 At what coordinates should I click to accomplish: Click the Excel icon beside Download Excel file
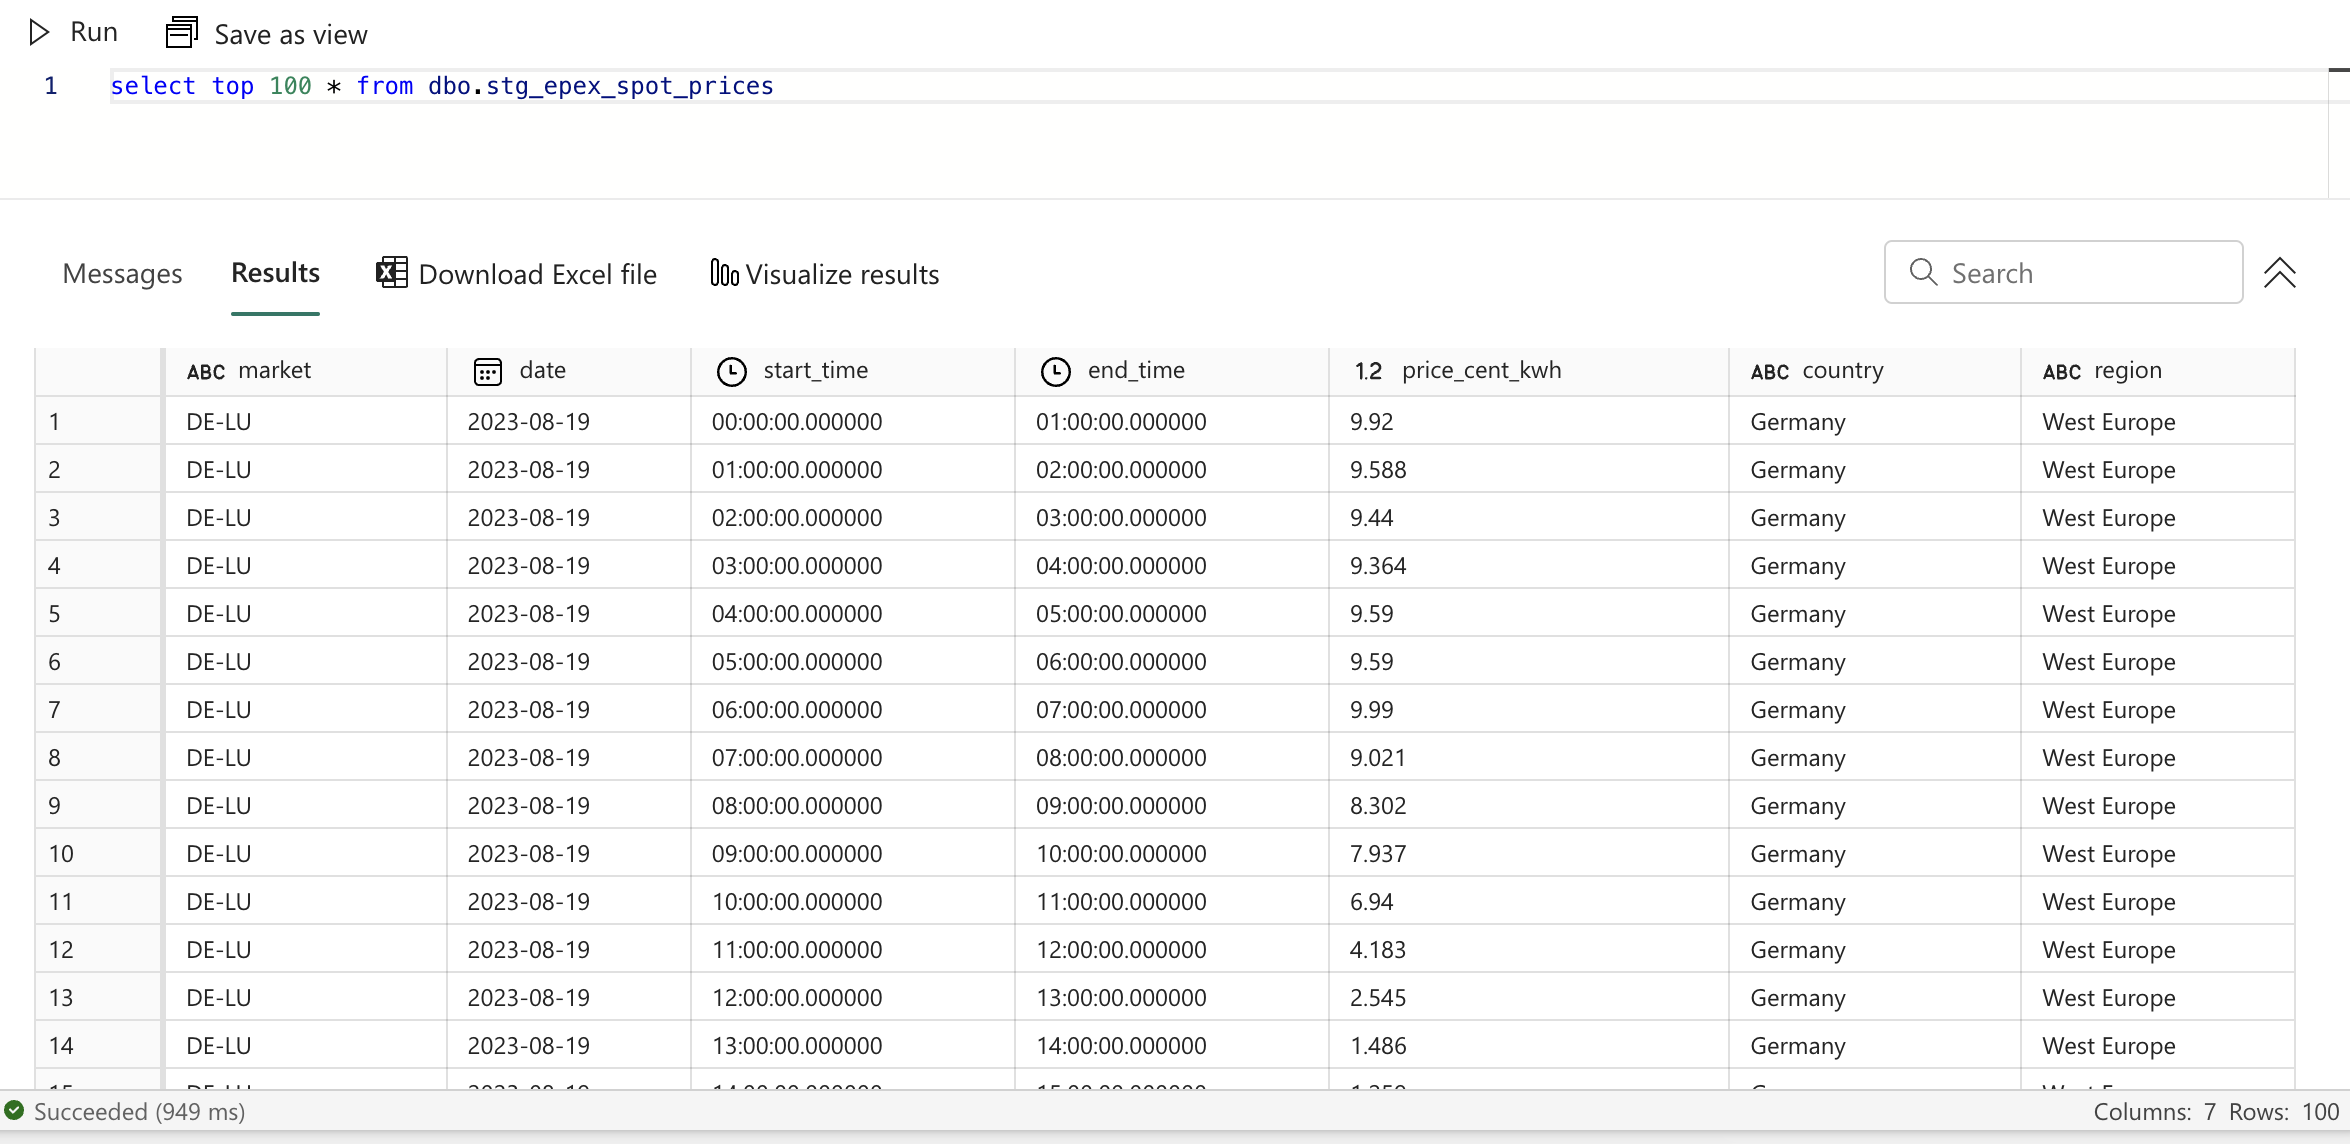point(391,272)
